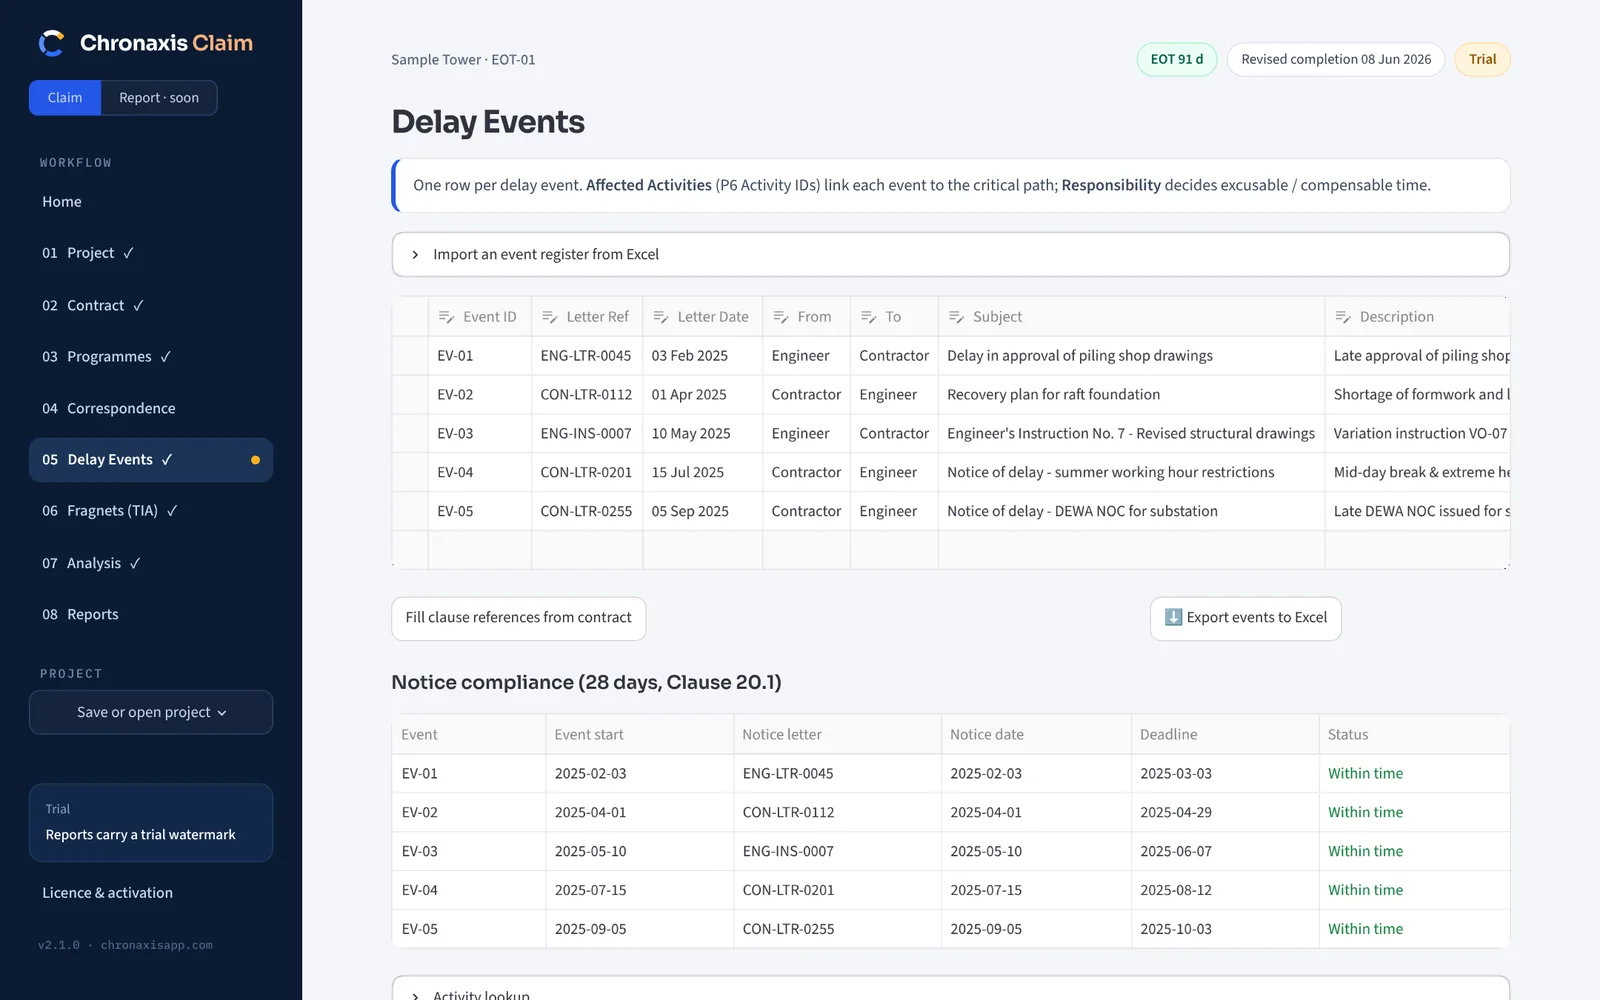Select the row handle for EV-04
1600x1000 pixels.
[410, 473]
